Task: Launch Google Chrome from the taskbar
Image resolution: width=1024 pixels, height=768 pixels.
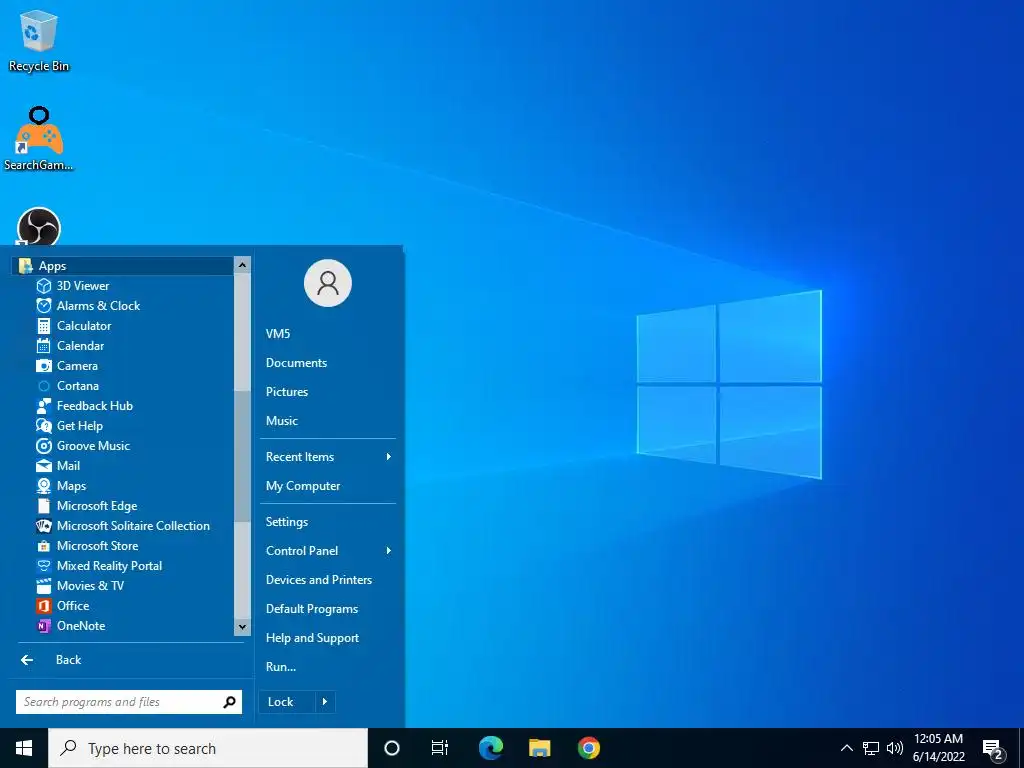Action: 589,748
